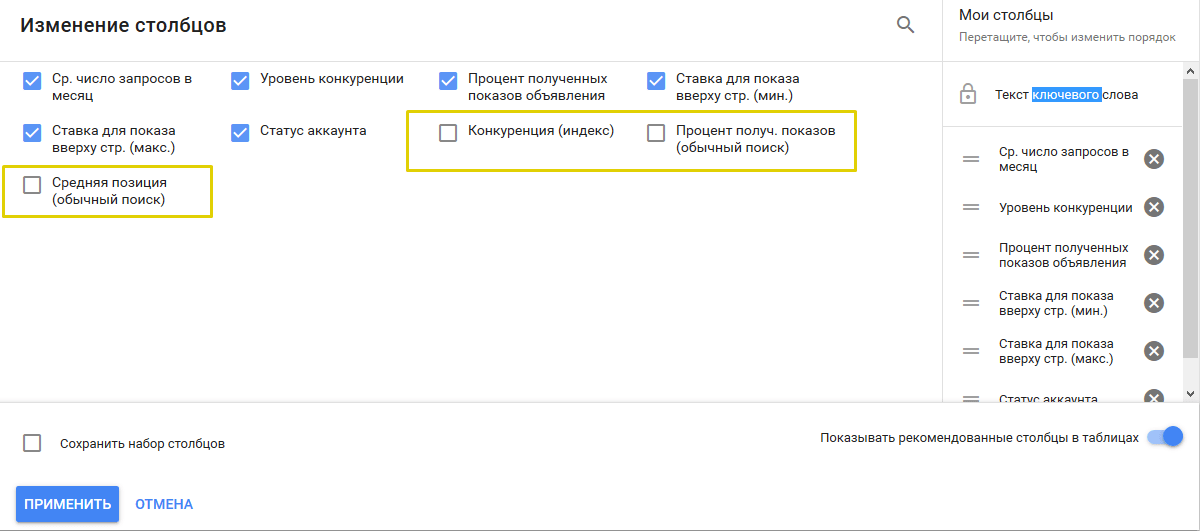The width and height of the screenshot is (1200, 531).
Task: Remove 'Ср. число запросов в месяц' column
Action: coord(1154,159)
